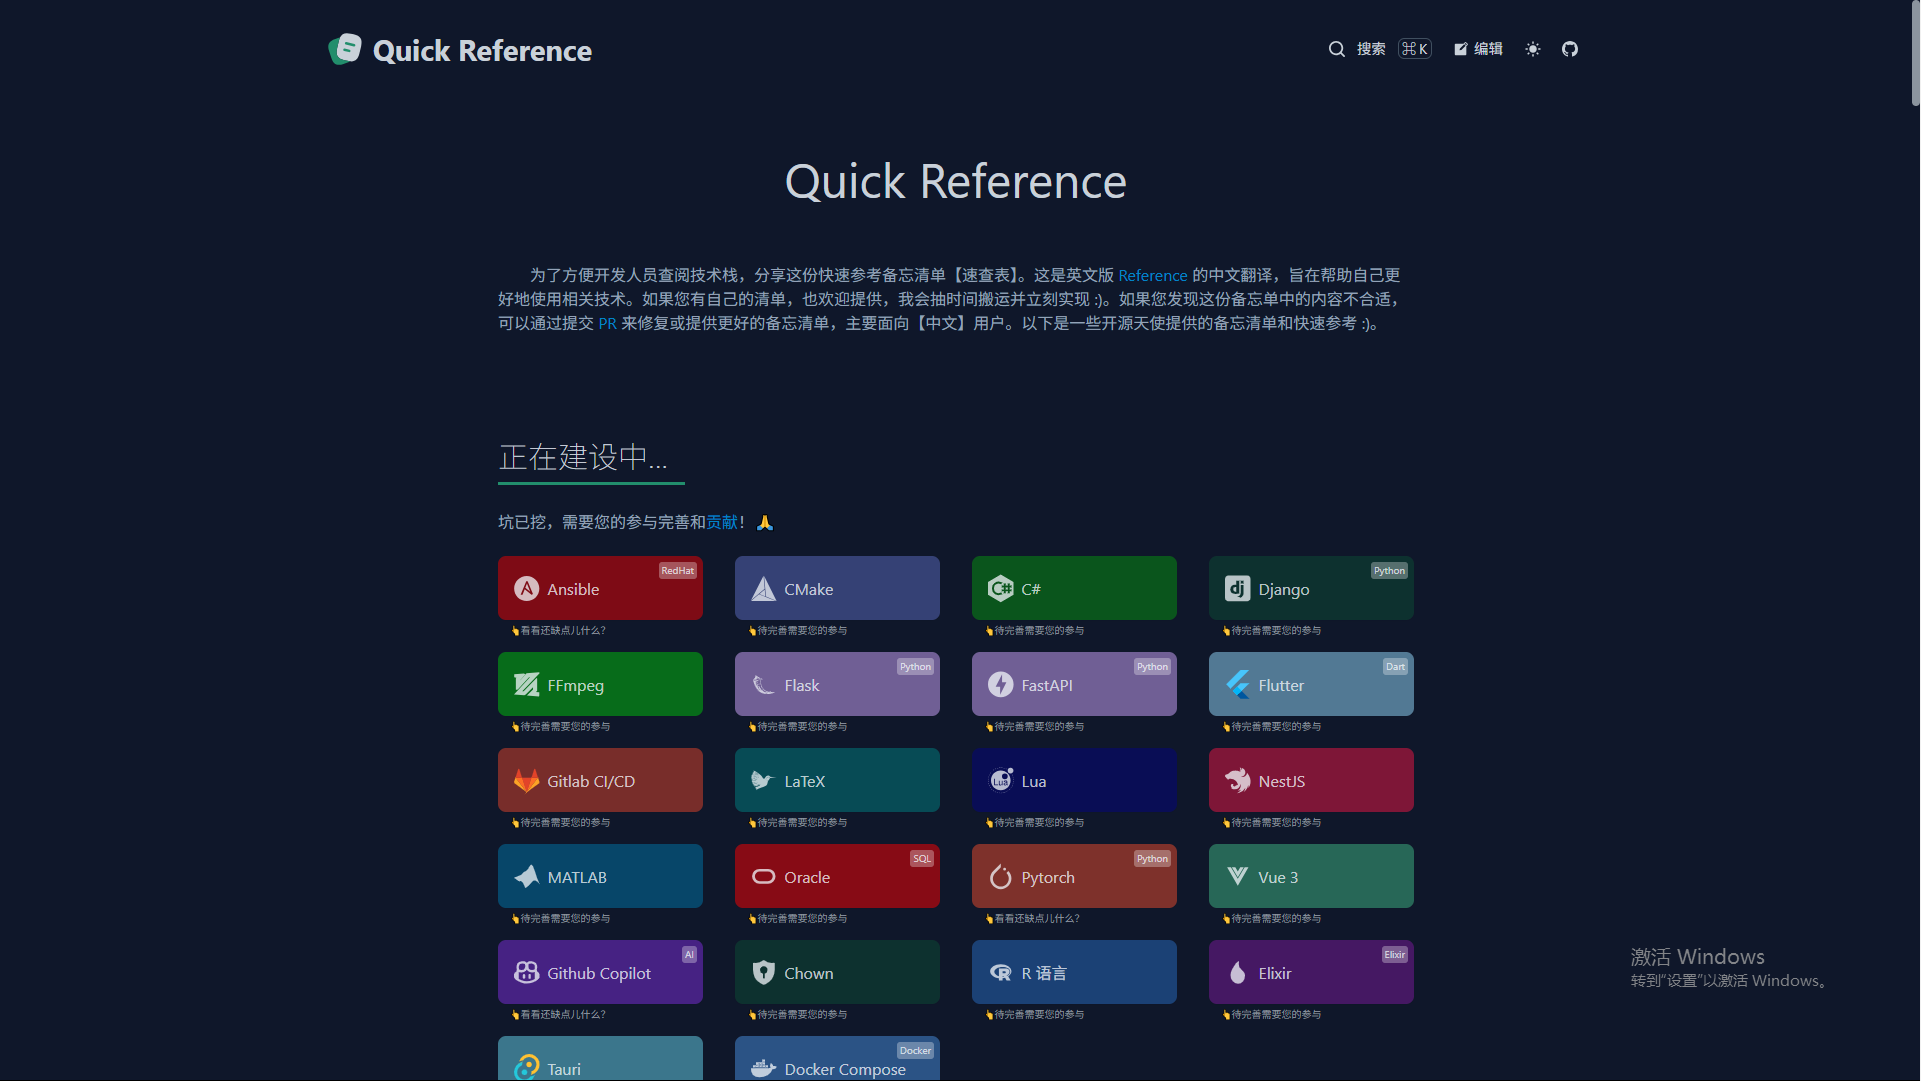
Task: Click the ⌘K search shortcut box
Action: pos(1414,49)
